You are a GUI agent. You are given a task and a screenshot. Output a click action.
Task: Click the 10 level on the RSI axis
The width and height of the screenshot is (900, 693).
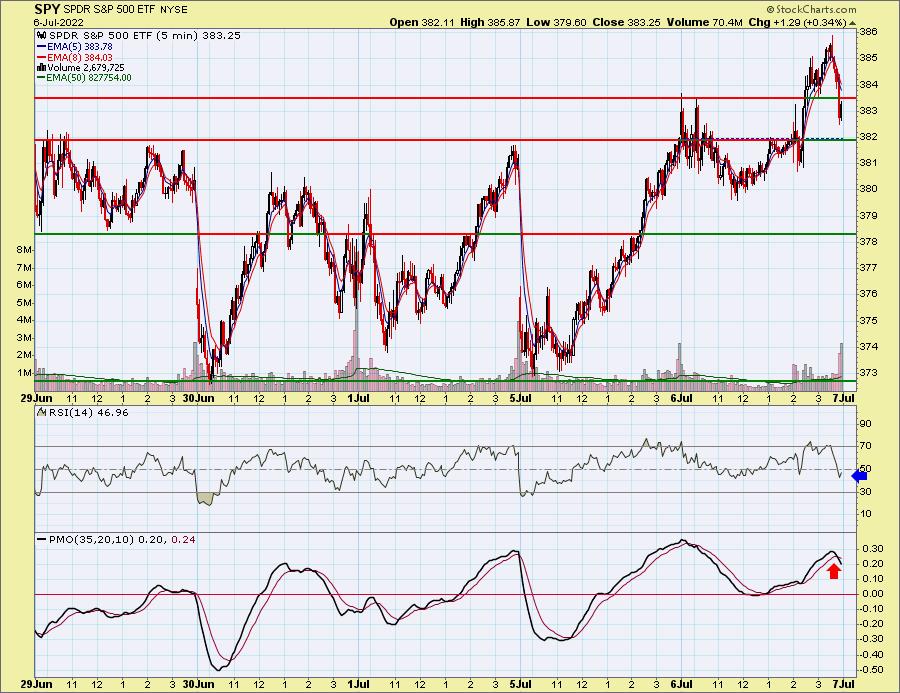coord(866,514)
